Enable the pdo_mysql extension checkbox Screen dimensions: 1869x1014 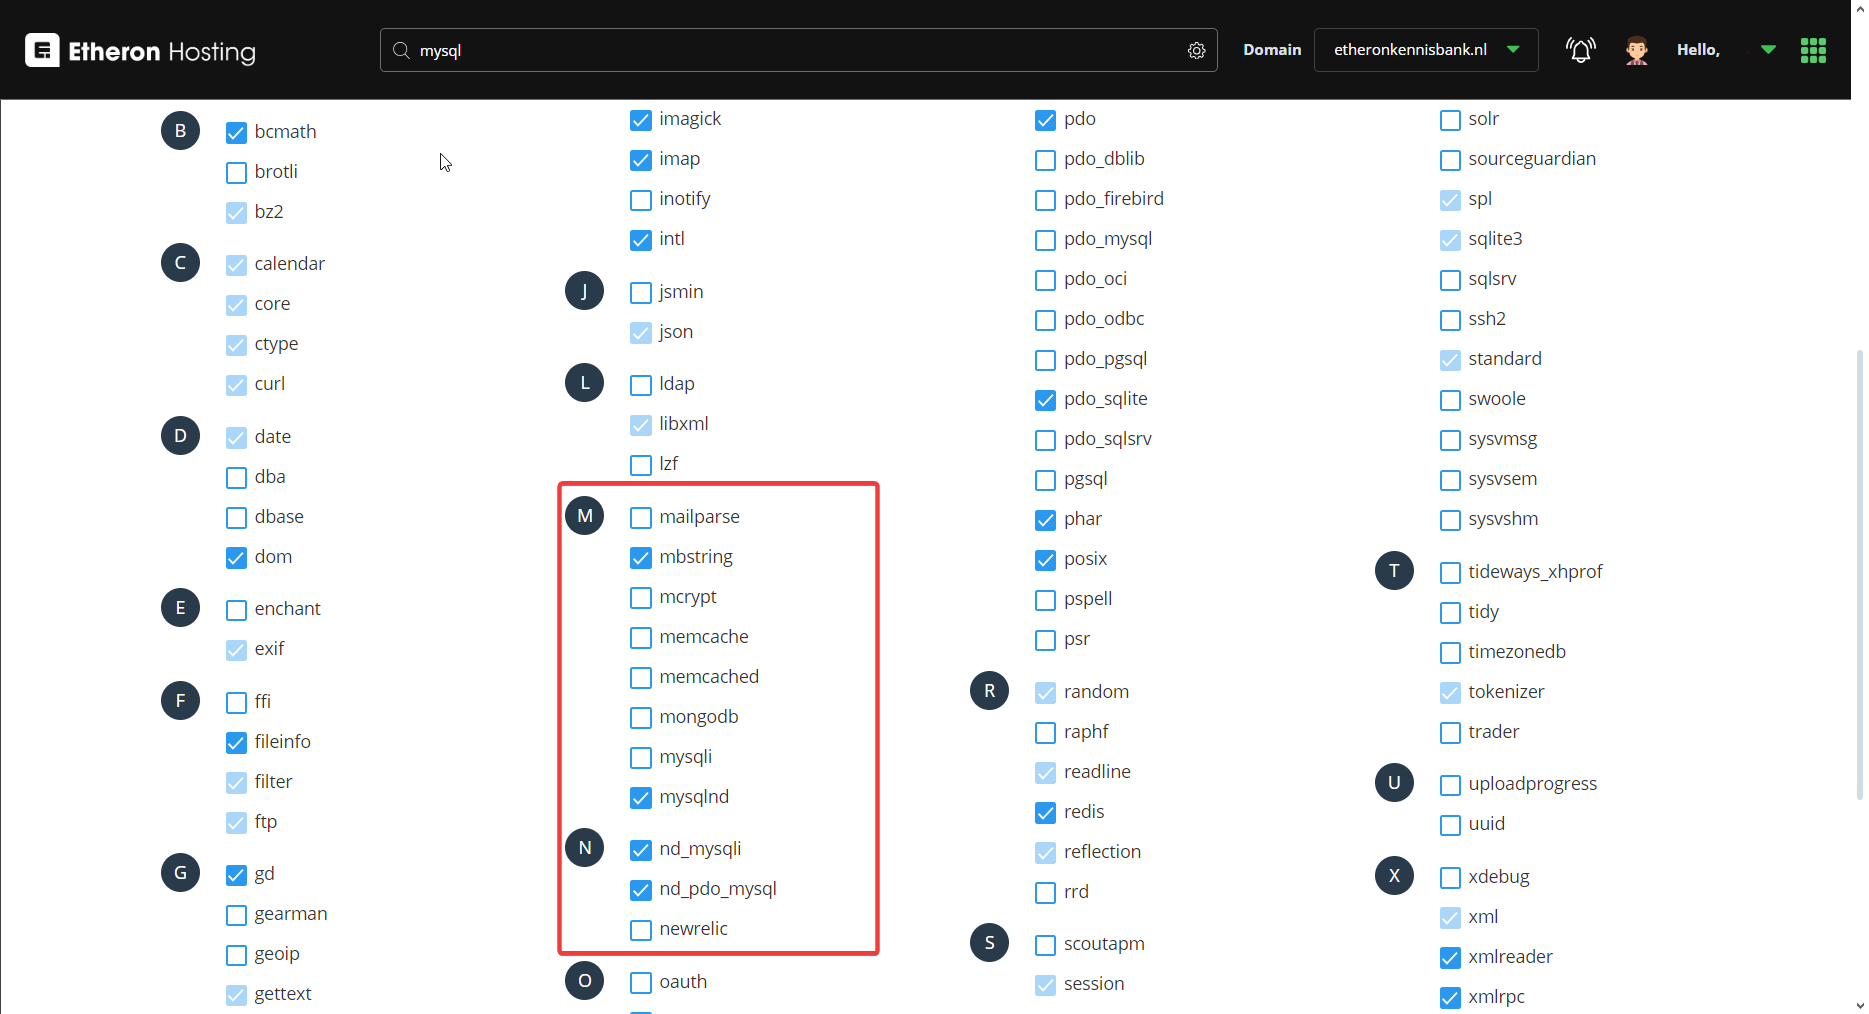[x=1045, y=240]
